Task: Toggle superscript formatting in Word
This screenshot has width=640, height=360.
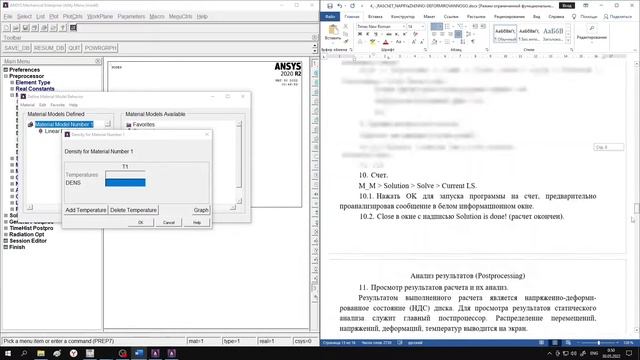Action: [405, 34]
